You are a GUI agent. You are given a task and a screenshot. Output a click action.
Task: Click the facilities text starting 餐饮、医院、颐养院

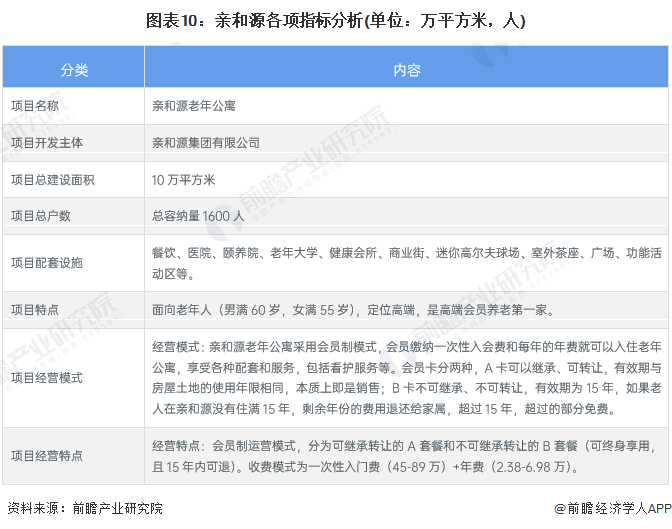(x=407, y=263)
